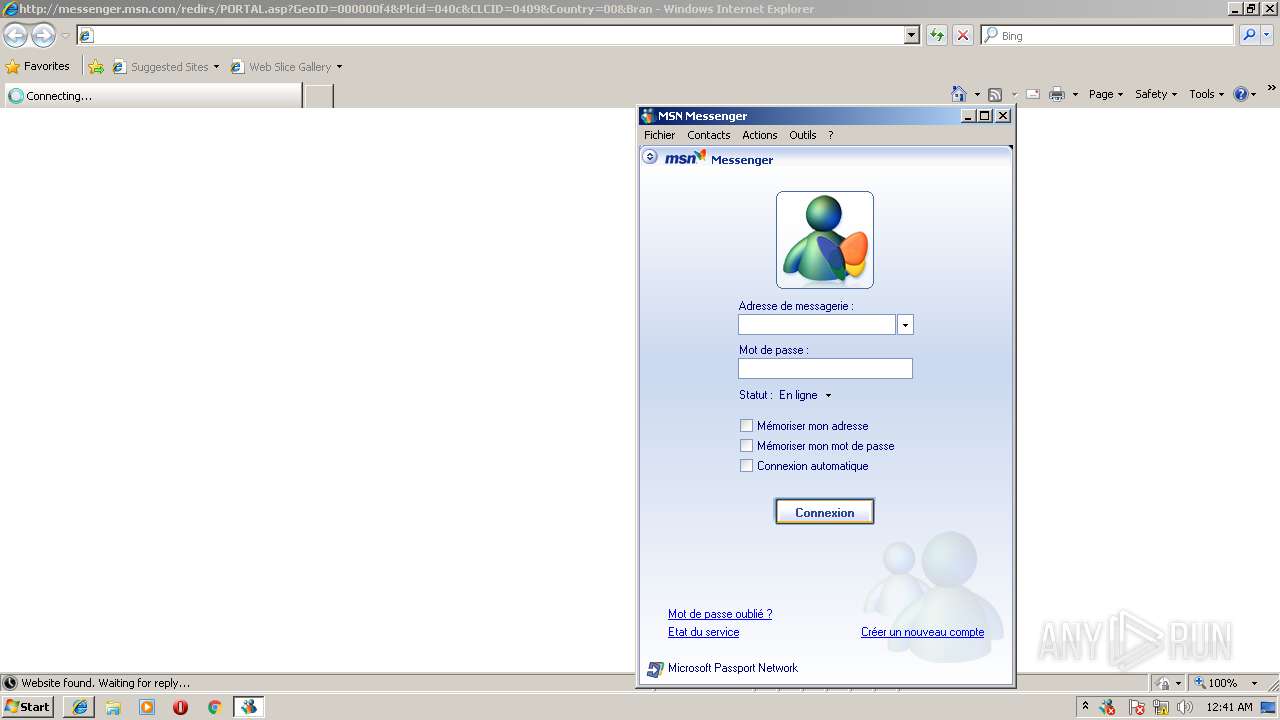Click the Mot de passe input field
This screenshot has height=720, width=1280.
(x=825, y=368)
